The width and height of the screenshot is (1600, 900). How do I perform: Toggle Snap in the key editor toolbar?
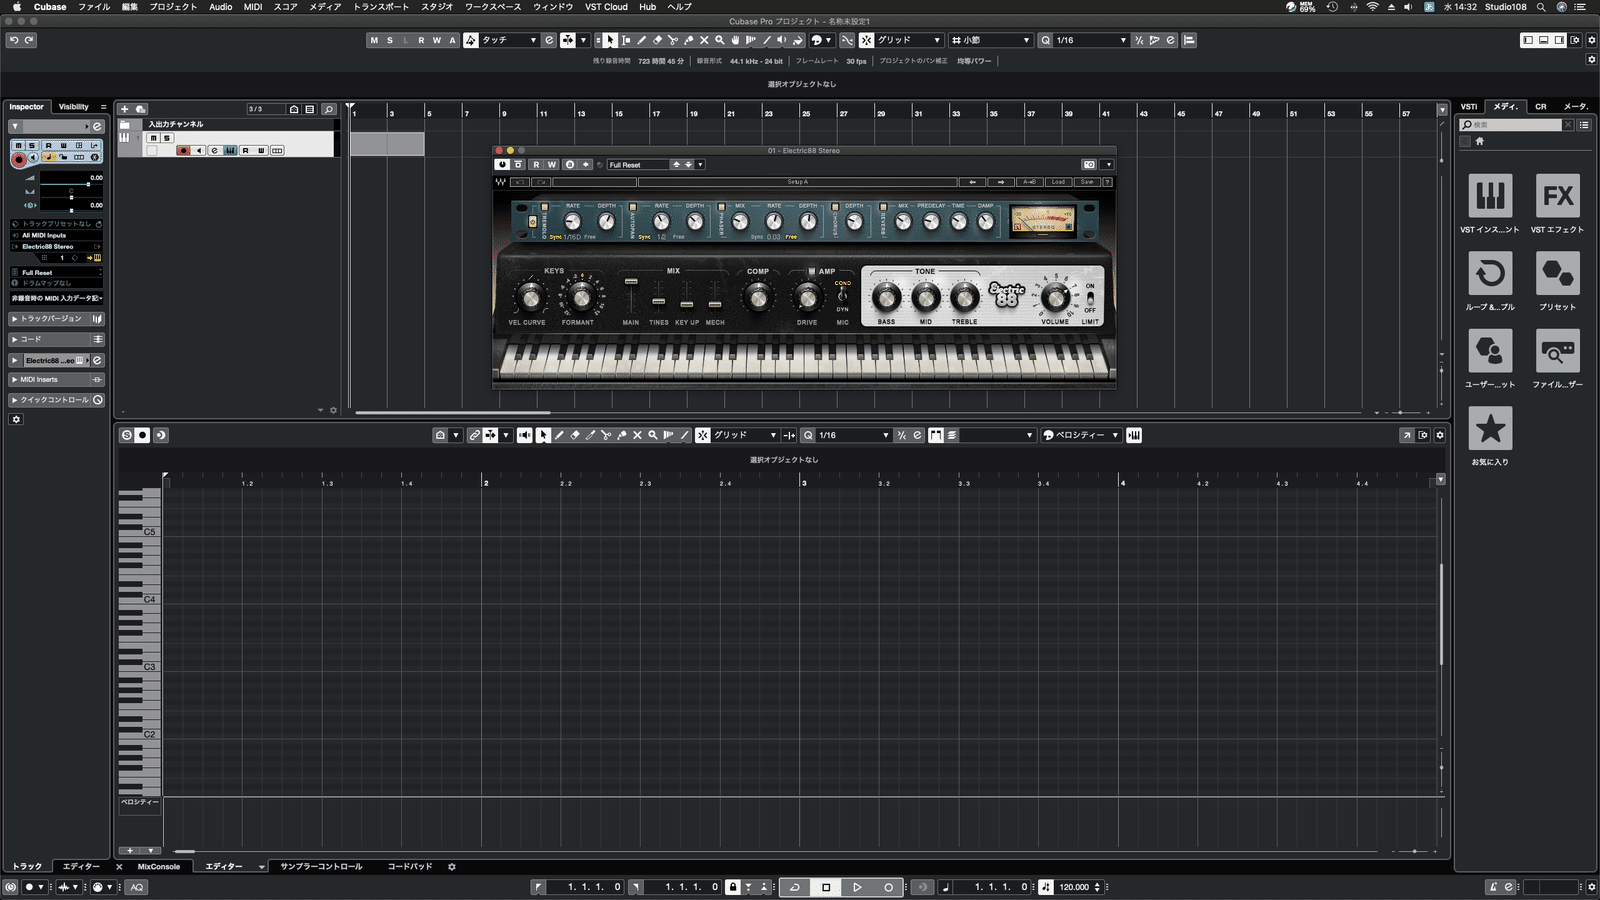pos(703,435)
